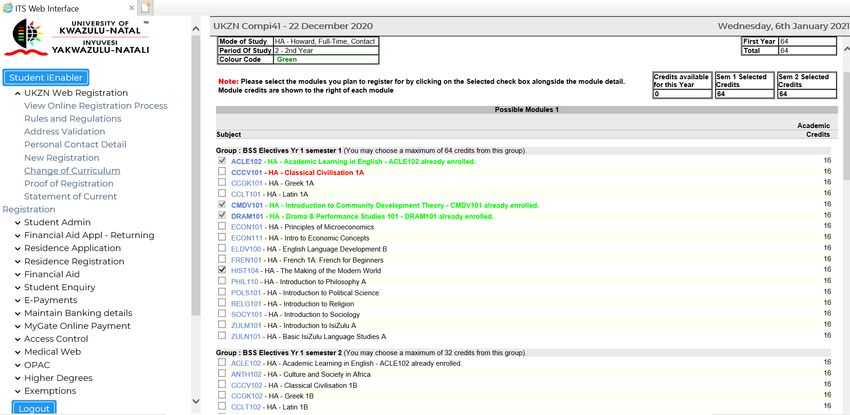Open the ANTH102 module code link
This screenshot has height=415, width=850.
(x=246, y=374)
